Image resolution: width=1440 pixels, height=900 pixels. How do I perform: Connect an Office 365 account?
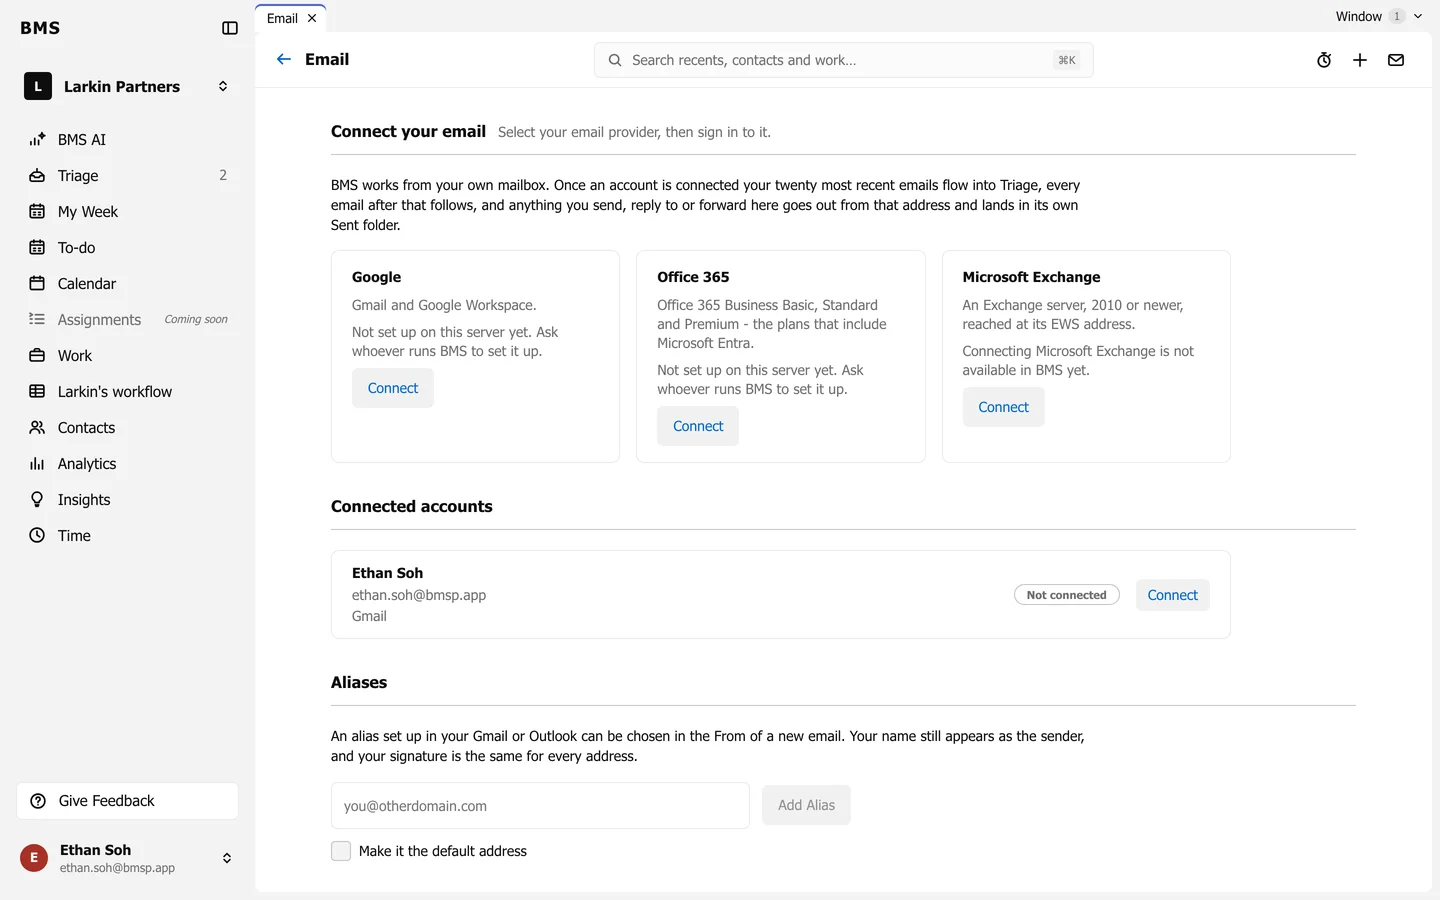pos(698,426)
